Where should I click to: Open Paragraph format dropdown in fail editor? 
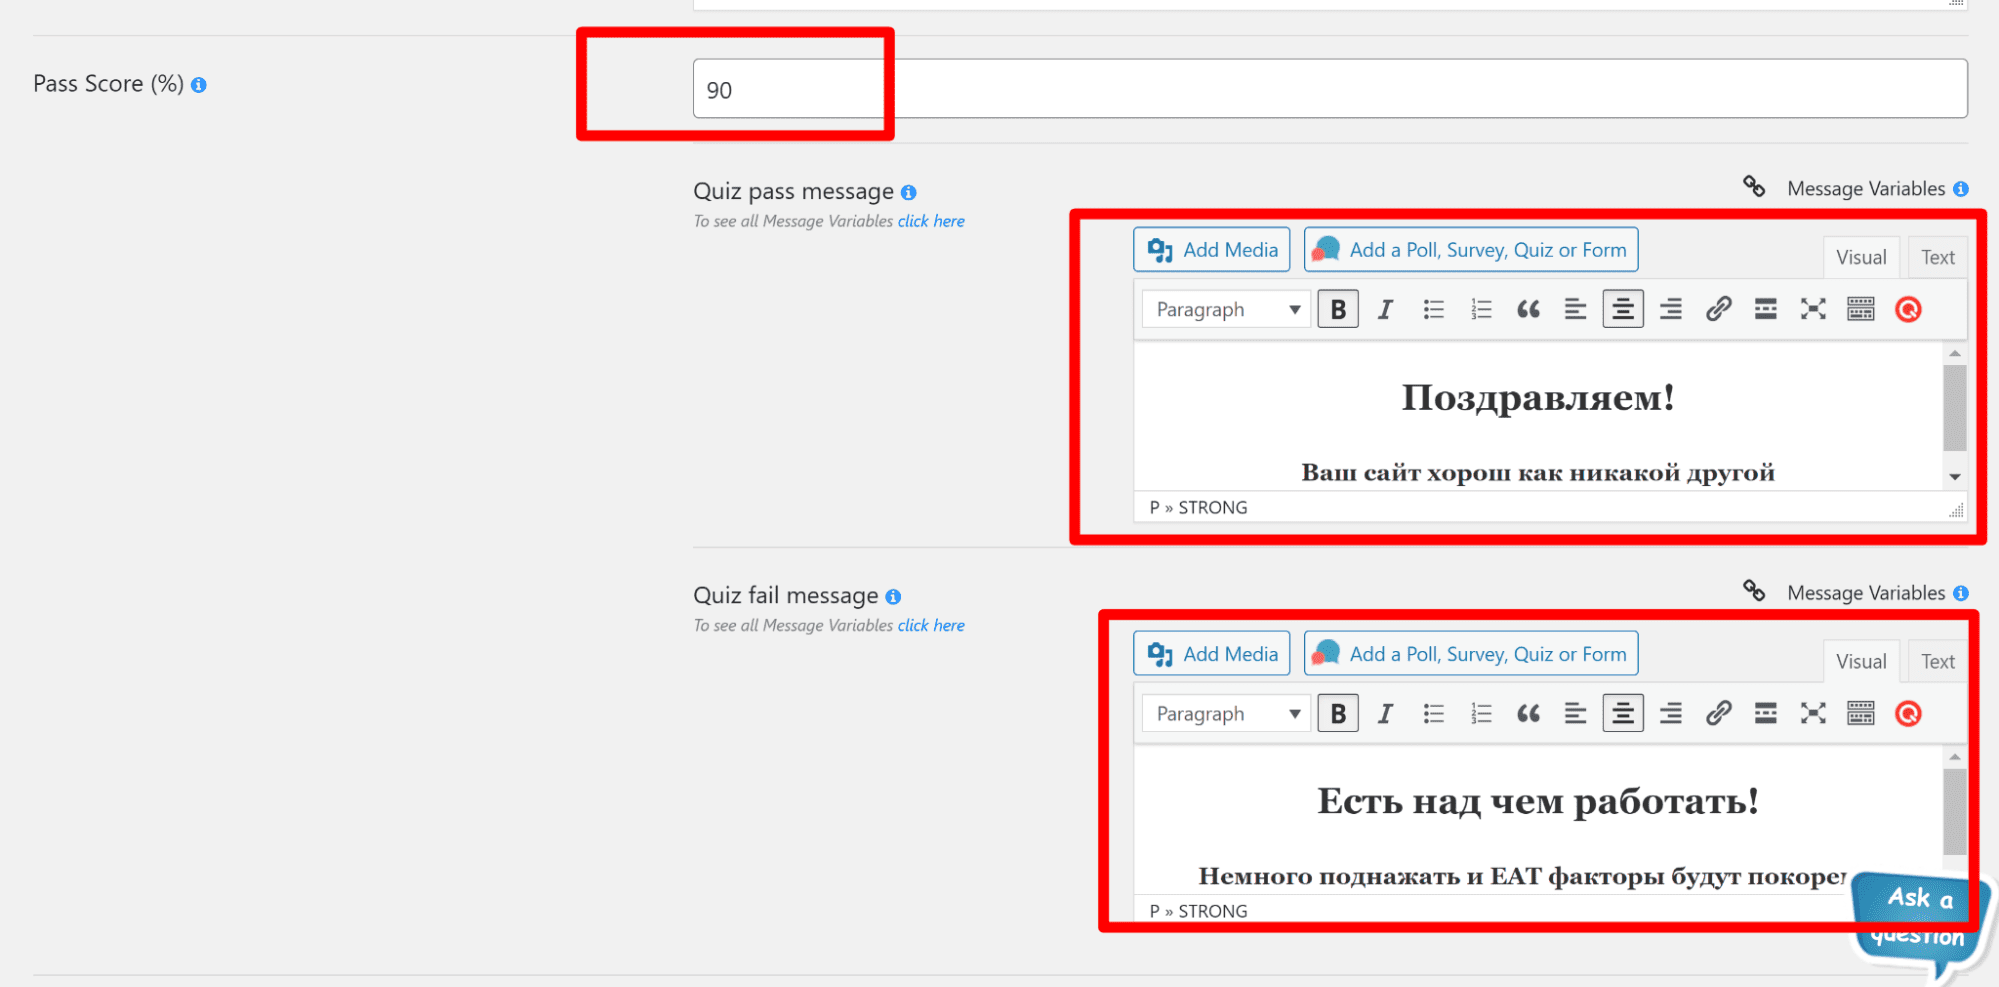tap(1226, 714)
